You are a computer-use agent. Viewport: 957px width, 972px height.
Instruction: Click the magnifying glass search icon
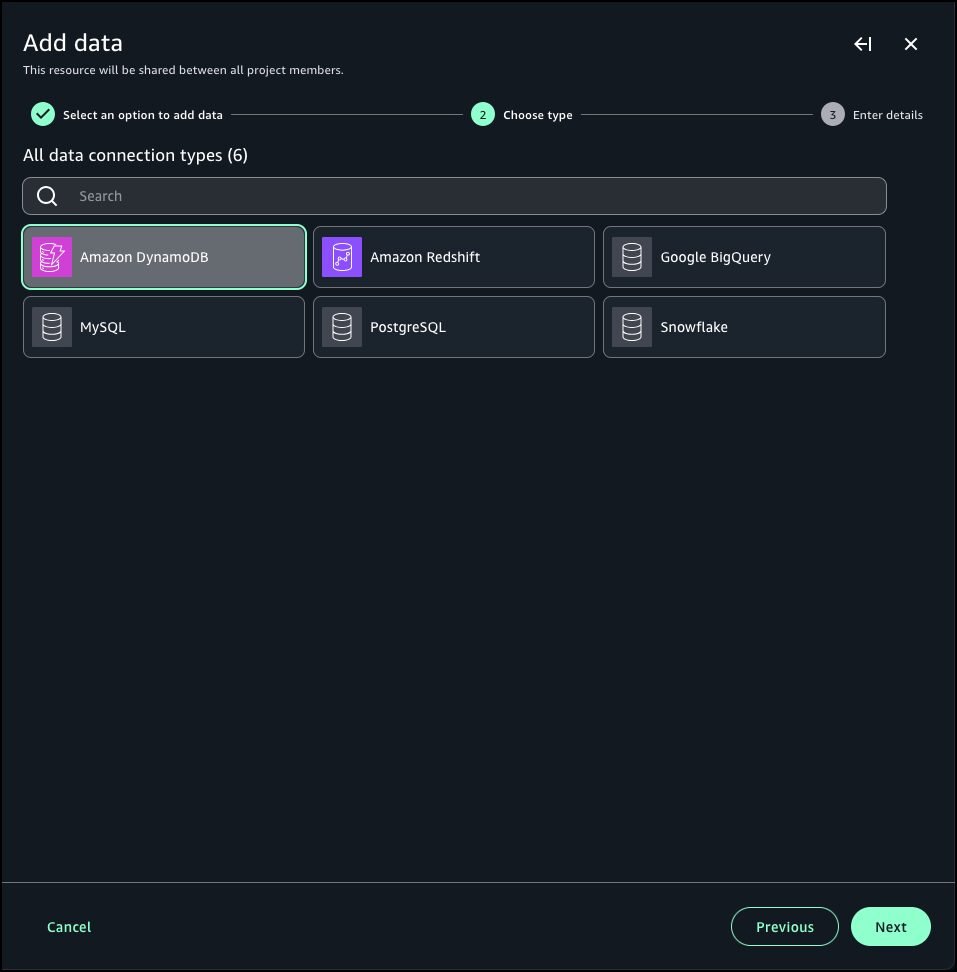pyautogui.click(x=47, y=196)
